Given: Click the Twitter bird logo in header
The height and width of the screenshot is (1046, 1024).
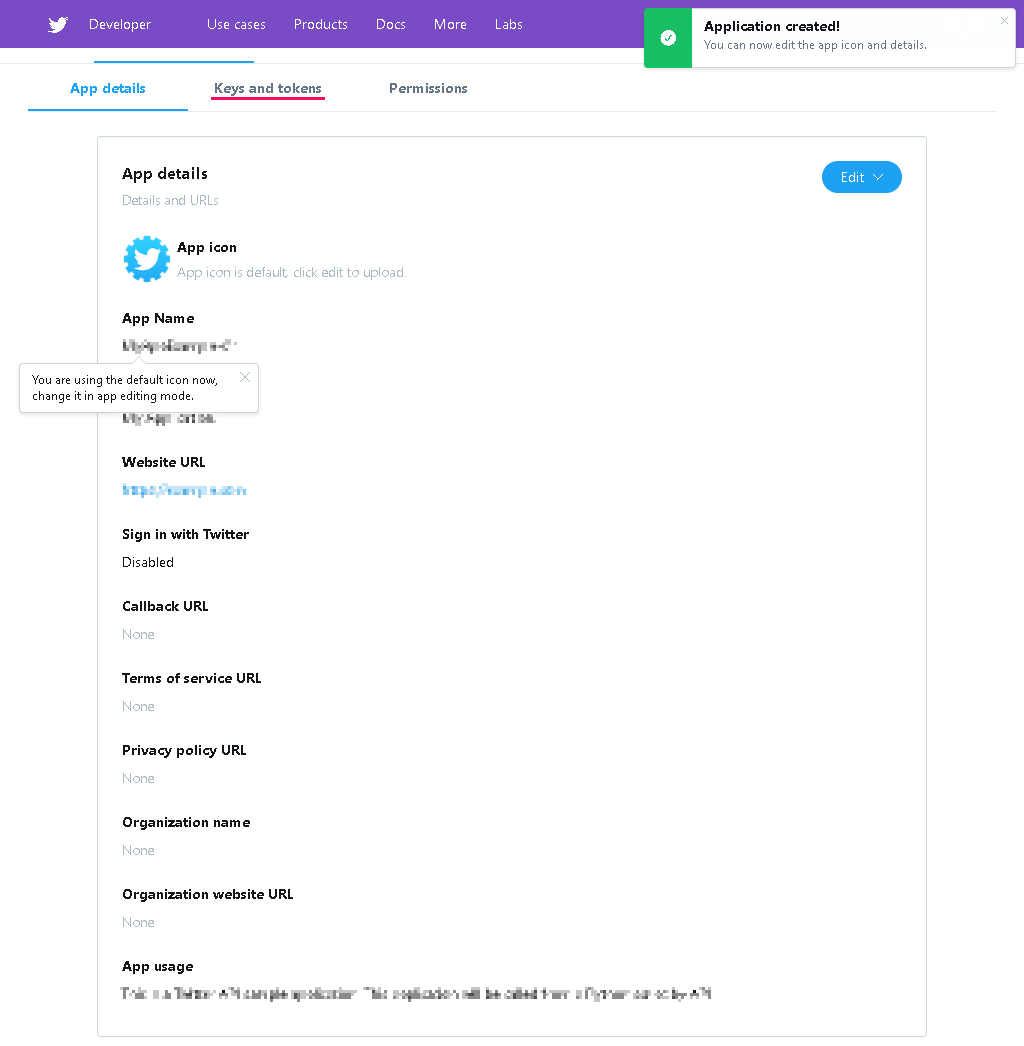Looking at the screenshot, I should tap(58, 25).
